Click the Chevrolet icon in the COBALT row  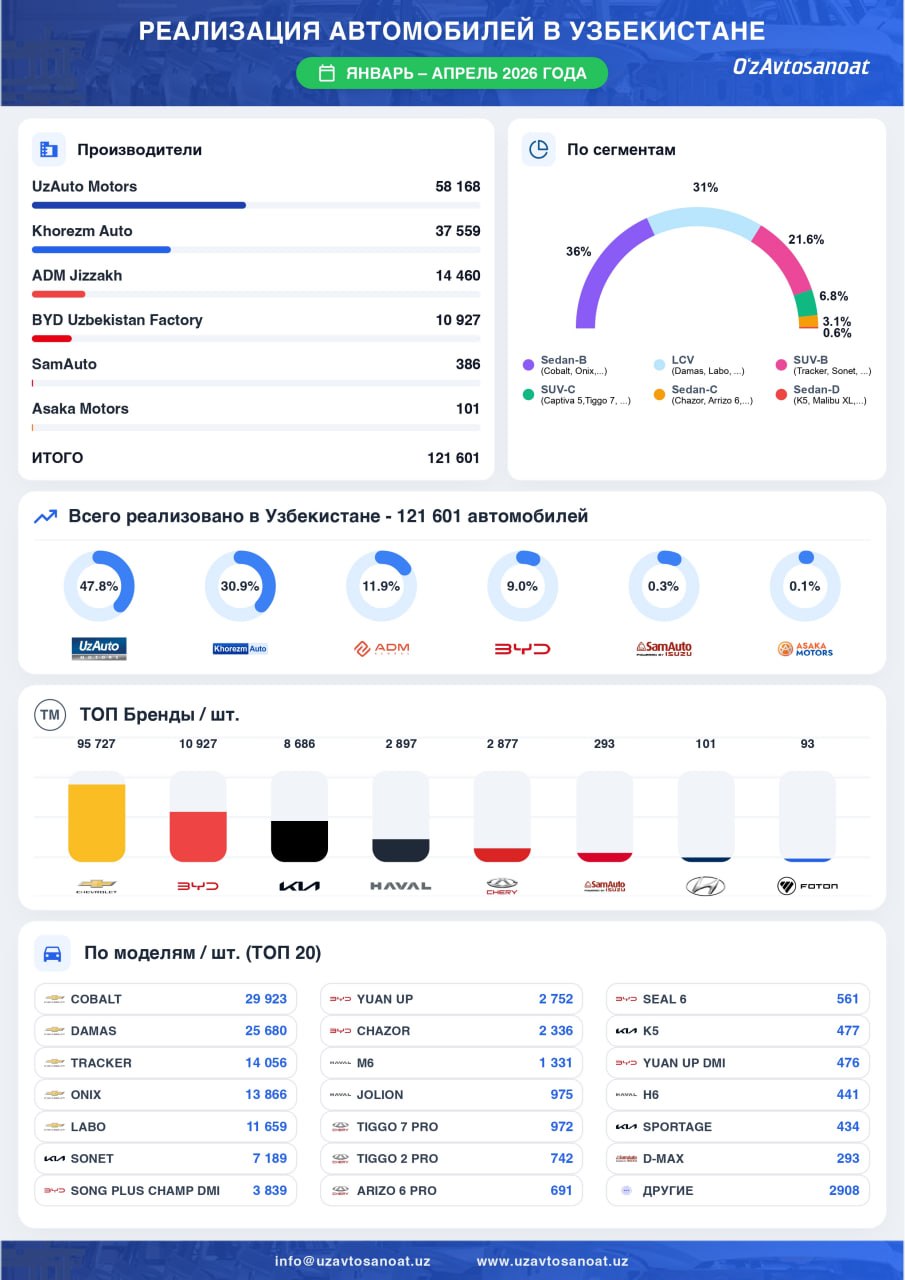click(x=54, y=999)
